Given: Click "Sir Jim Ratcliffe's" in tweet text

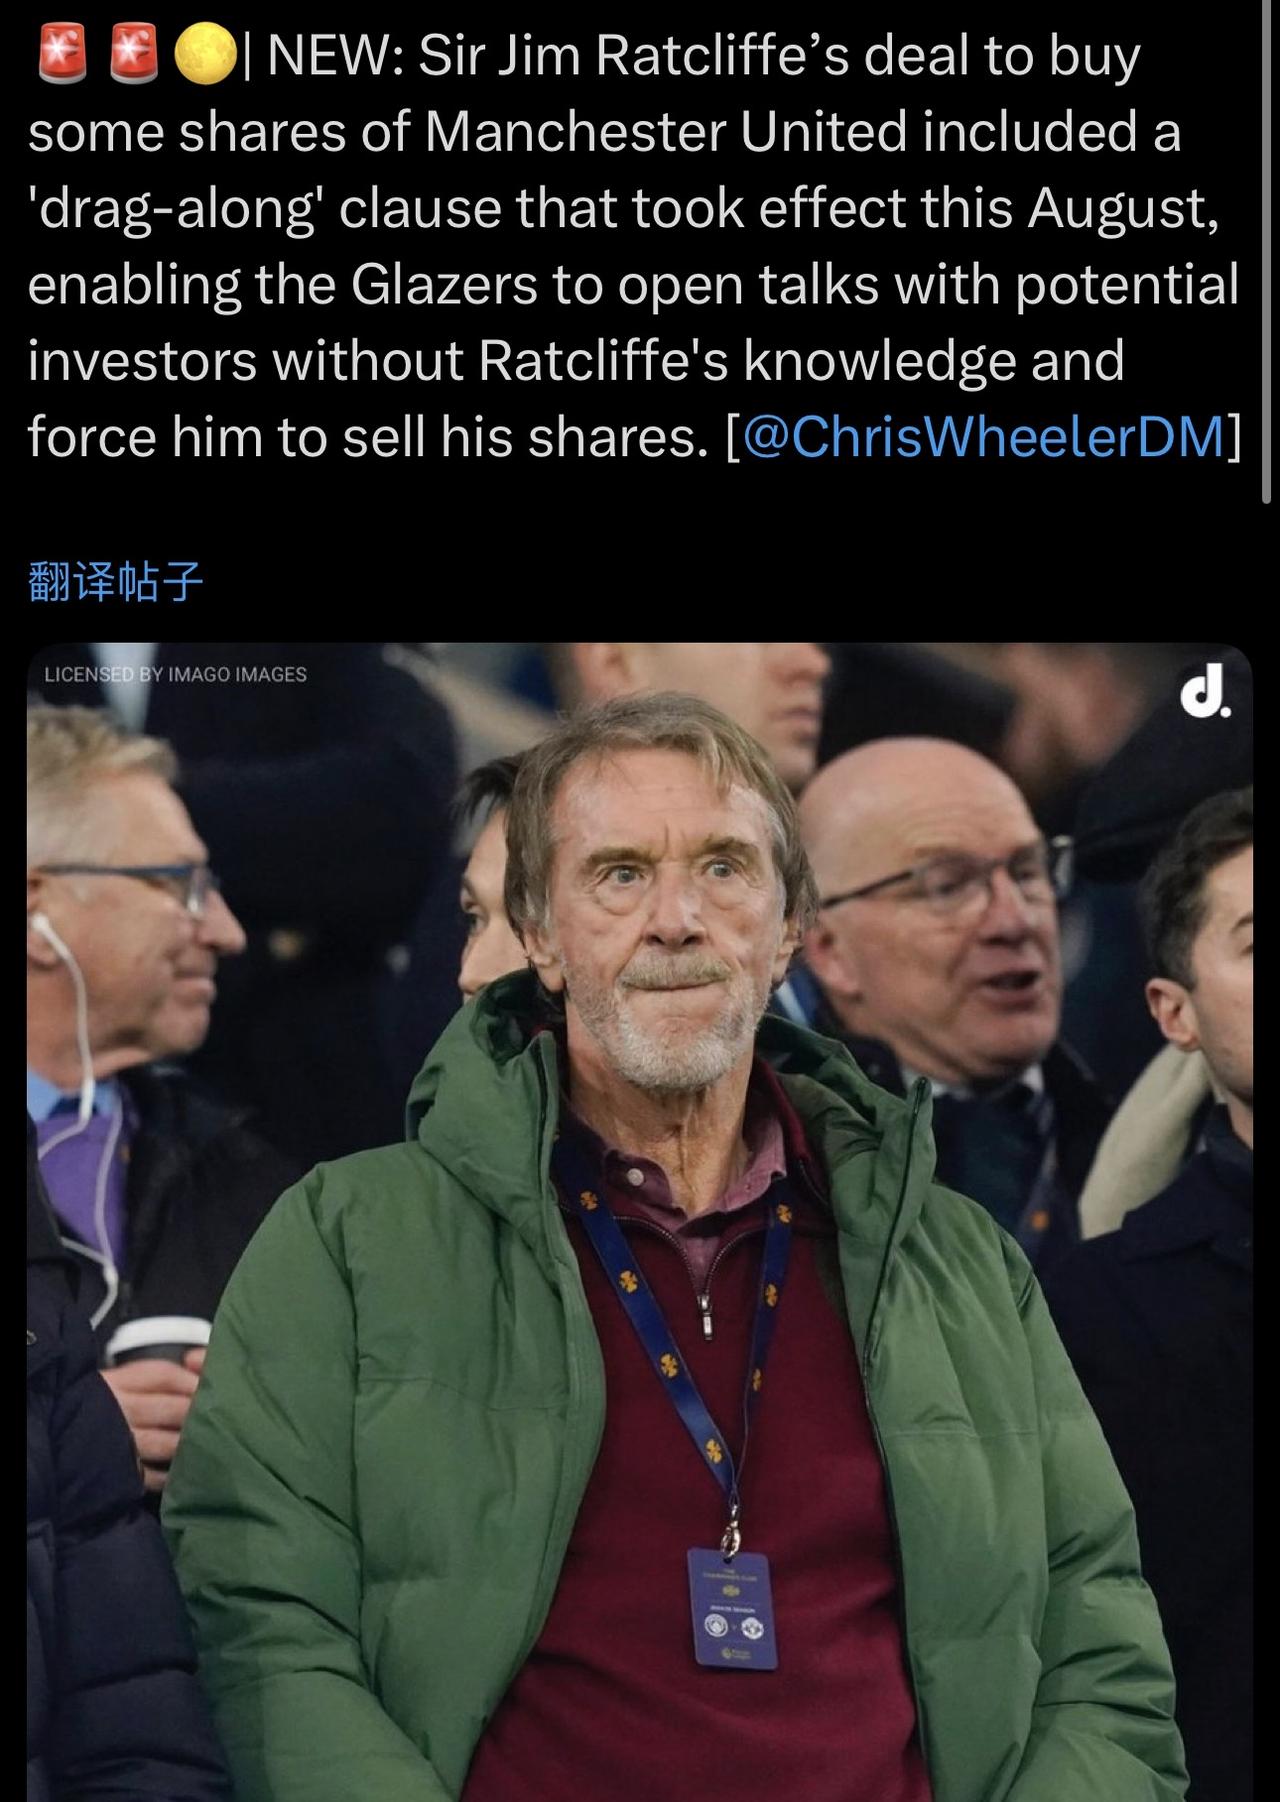Looking at the screenshot, I should [x=633, y=55].
